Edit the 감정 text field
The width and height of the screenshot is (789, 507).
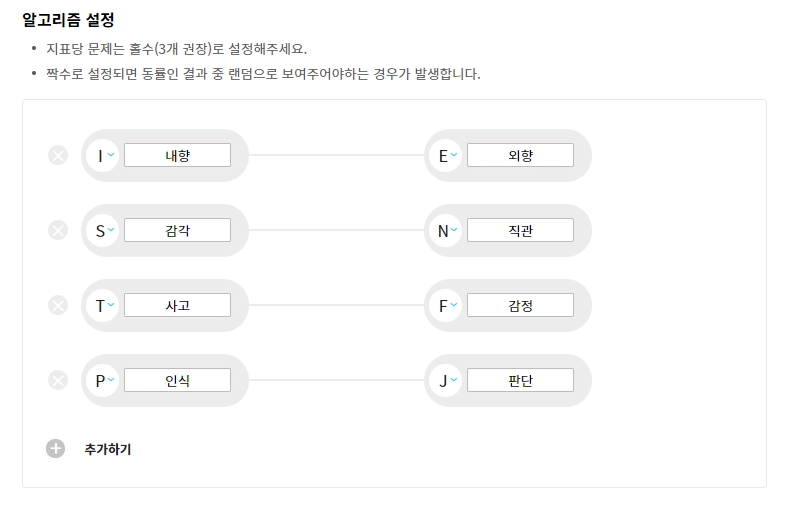click(x=520, y=305)
